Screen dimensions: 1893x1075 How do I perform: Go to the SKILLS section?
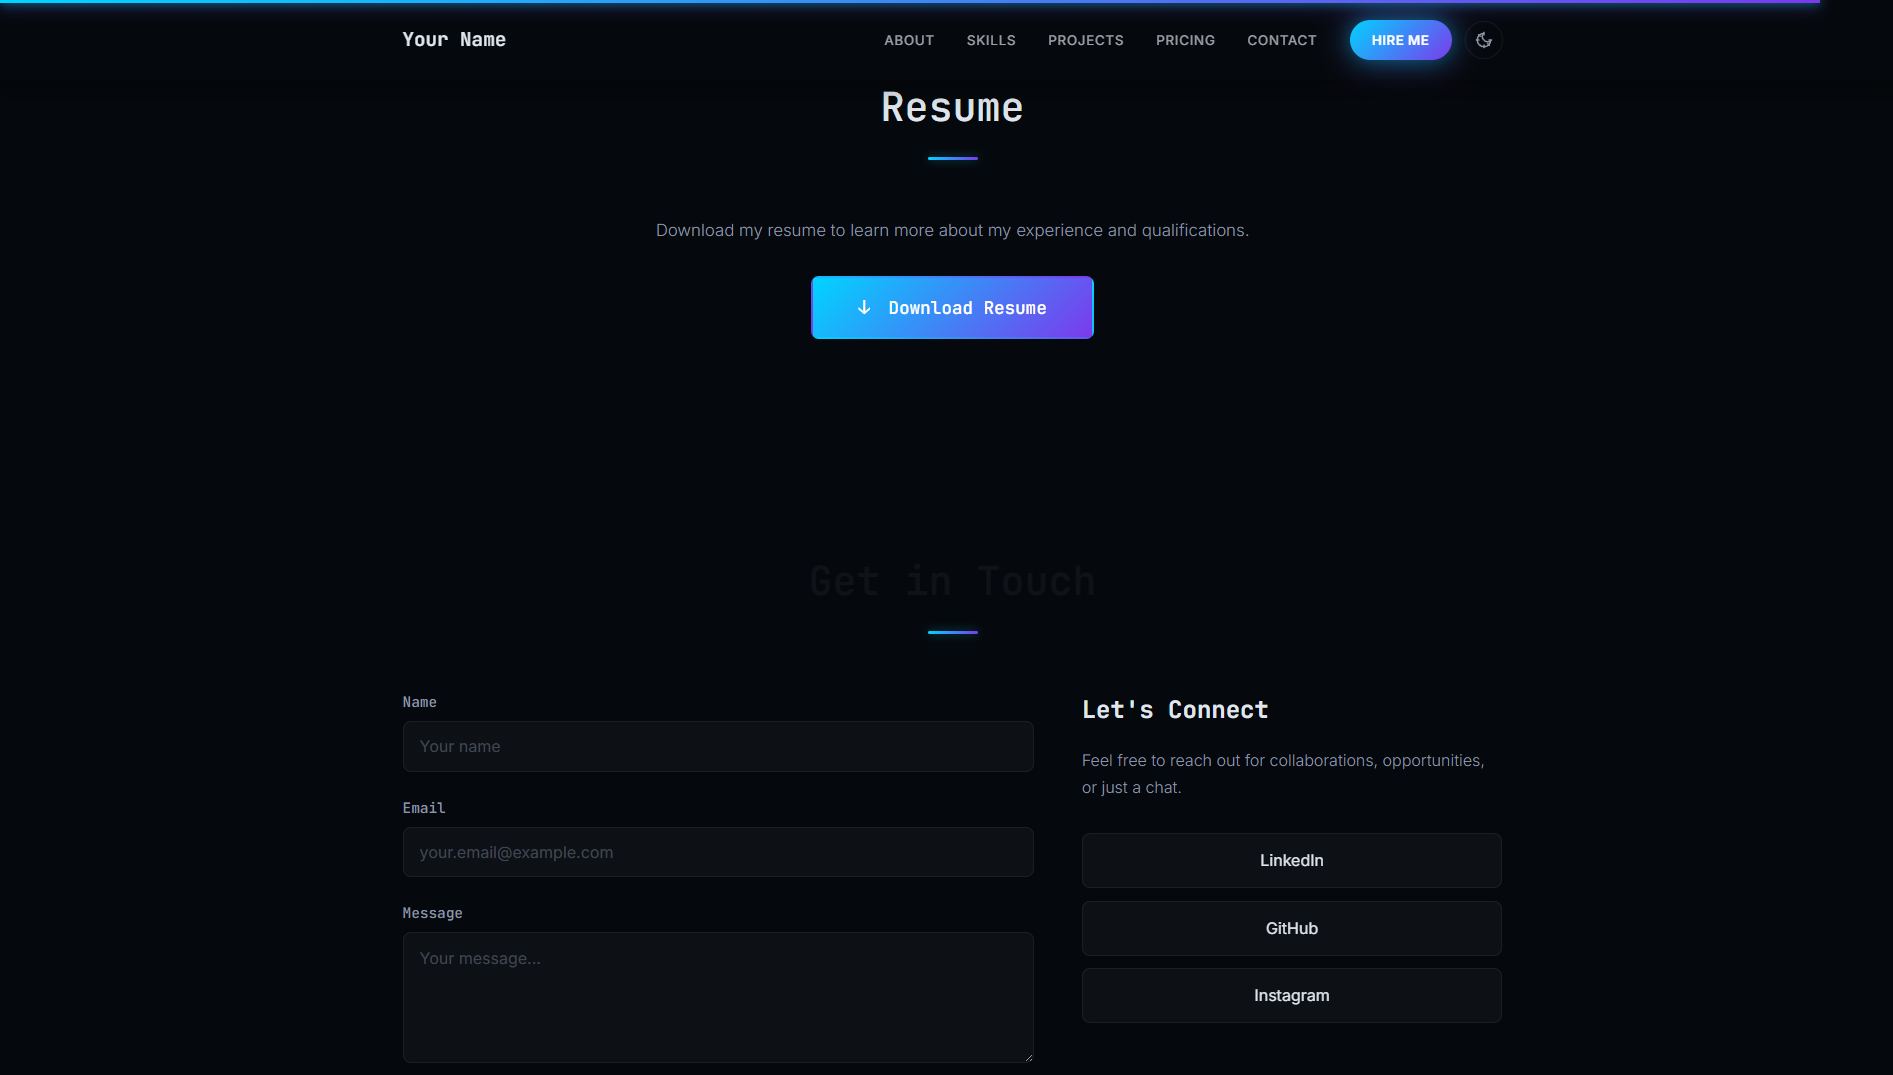[x=991, y=40]
